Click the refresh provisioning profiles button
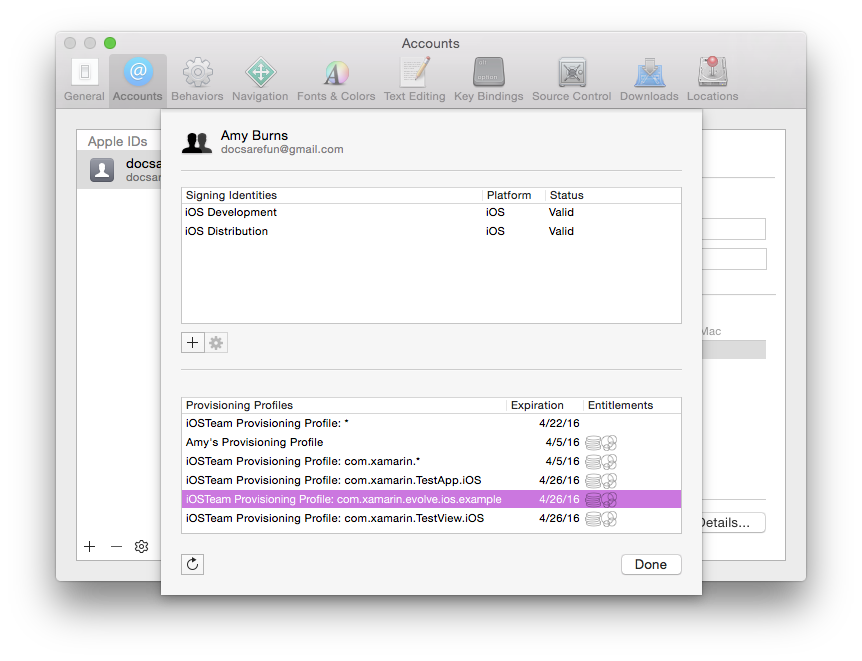862x661 pixels. coord(193,564)
